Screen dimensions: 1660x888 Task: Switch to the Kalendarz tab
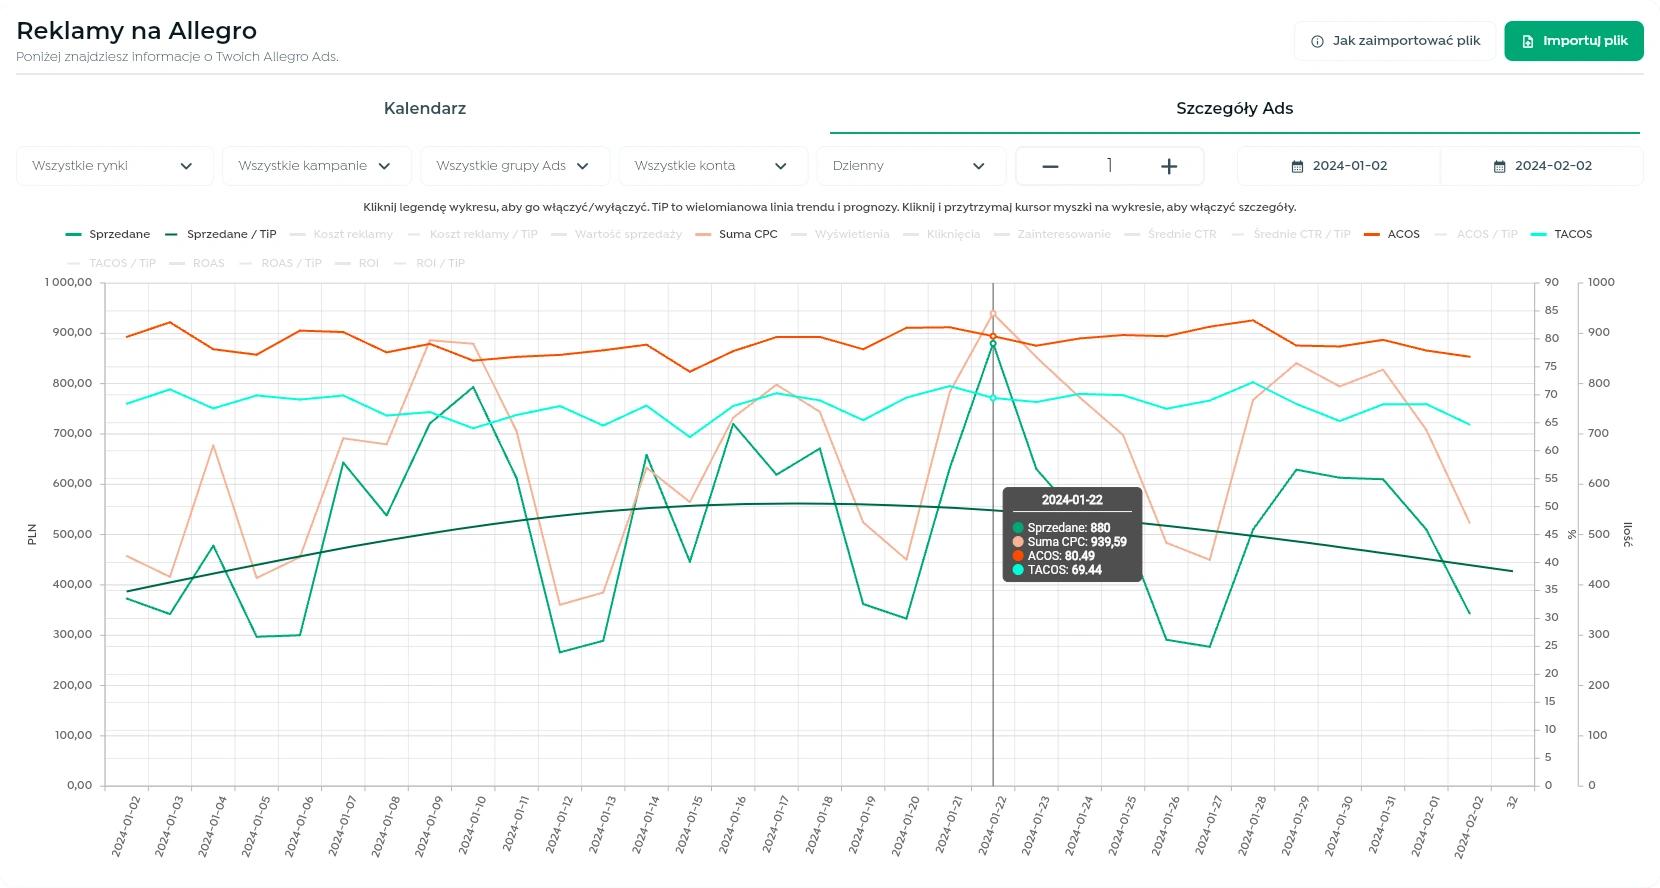click(424, 108)
